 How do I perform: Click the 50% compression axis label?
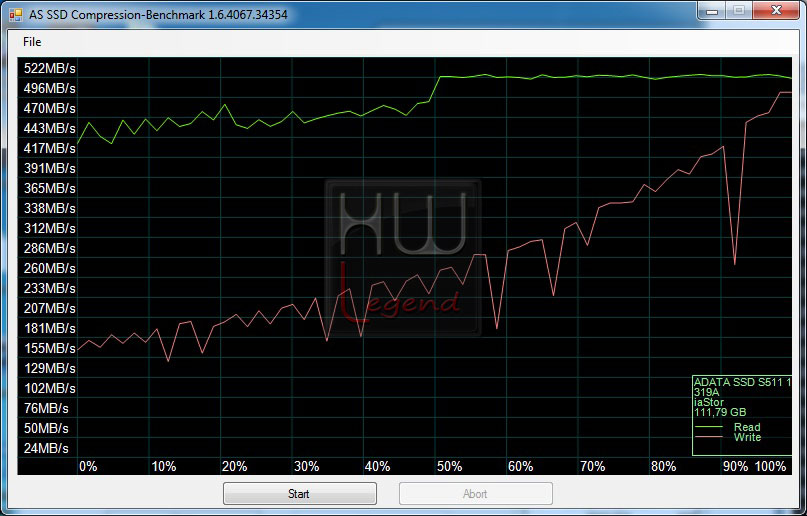click(x=449, y=467)
